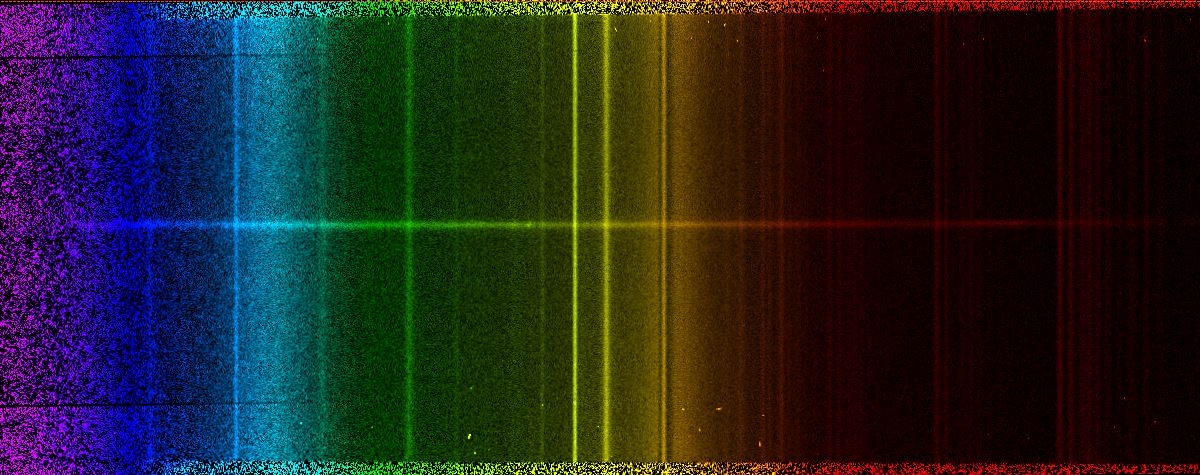Image resolution: width=1200 pixels, height=475 pixels.
Task: Click where green line crosses horizontal trace
Action: (409, 225)
